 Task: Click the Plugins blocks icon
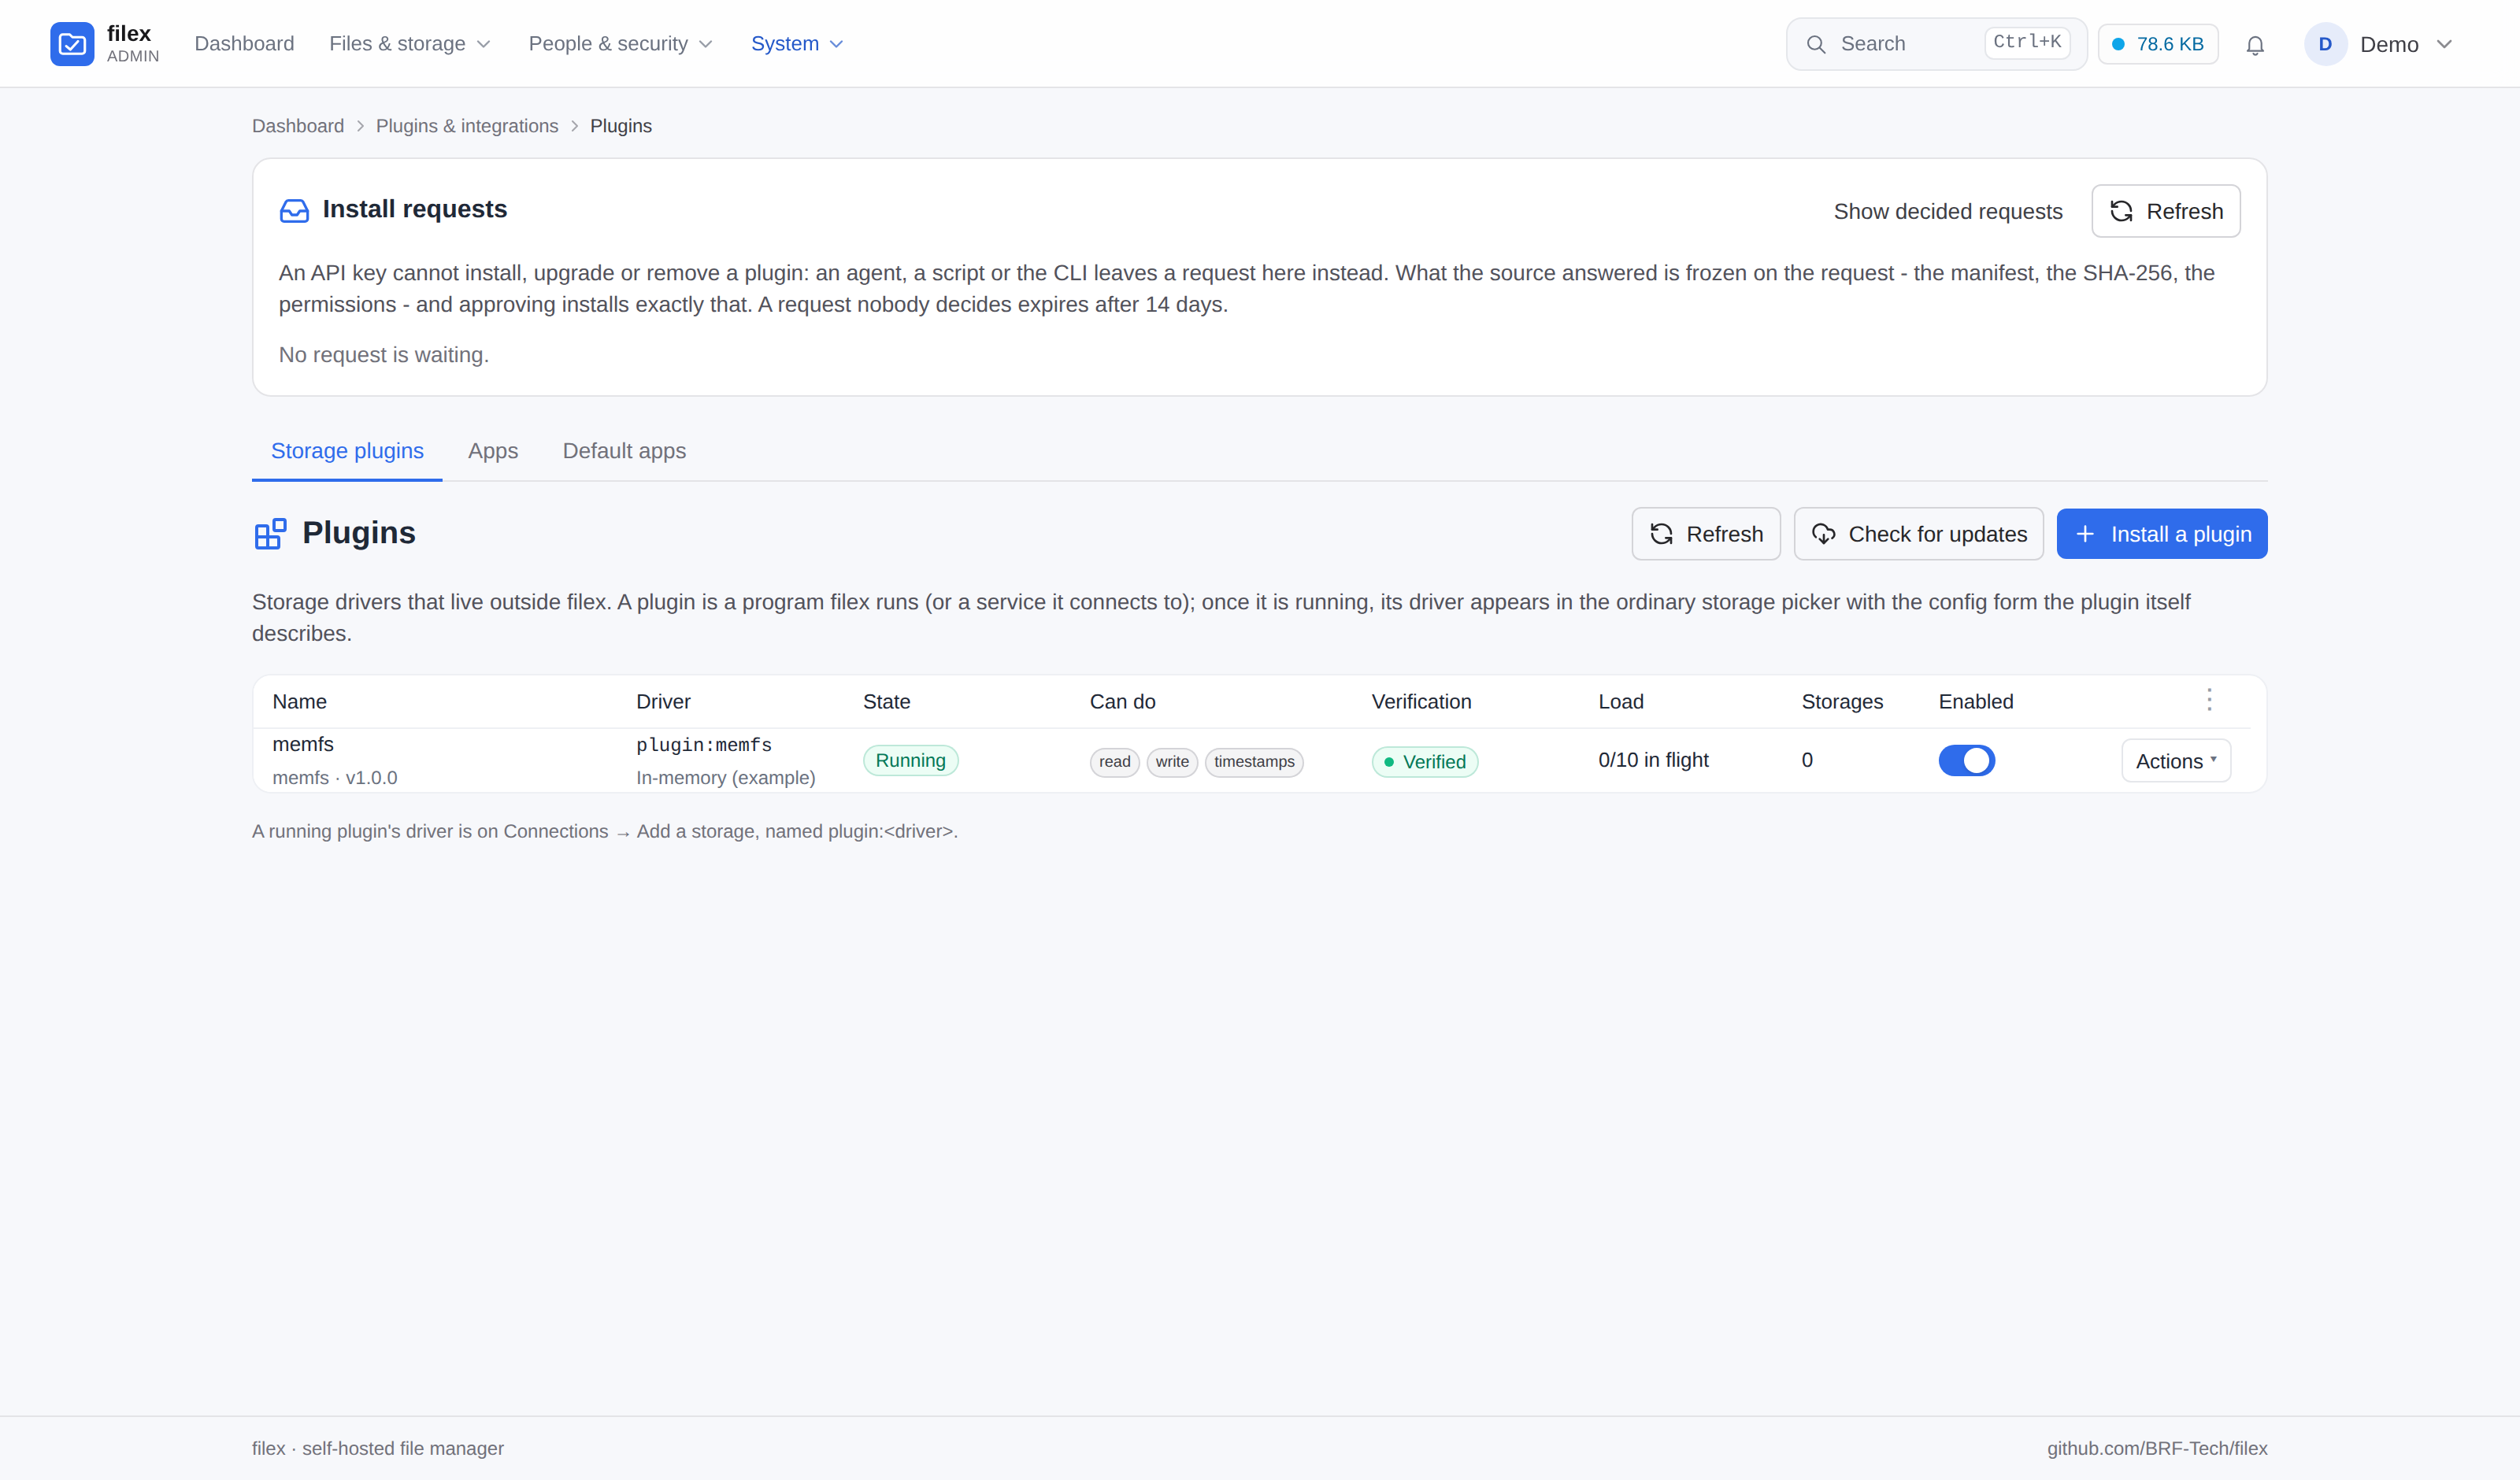(x=270, y=533)
